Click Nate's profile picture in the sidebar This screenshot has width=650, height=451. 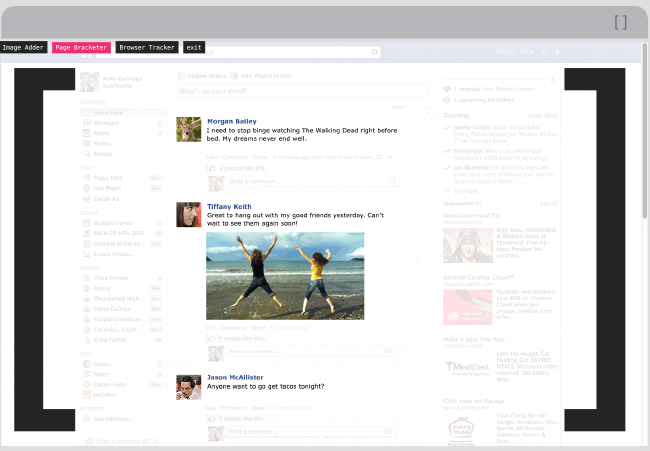(90, 82)
